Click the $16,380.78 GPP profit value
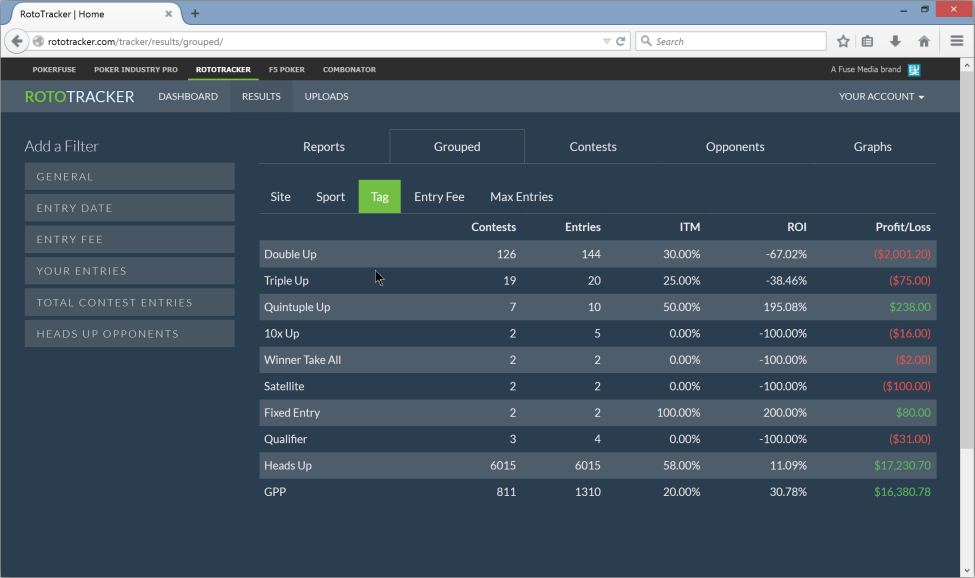Viewport: 975px width, 578px height. click(902, 492)
